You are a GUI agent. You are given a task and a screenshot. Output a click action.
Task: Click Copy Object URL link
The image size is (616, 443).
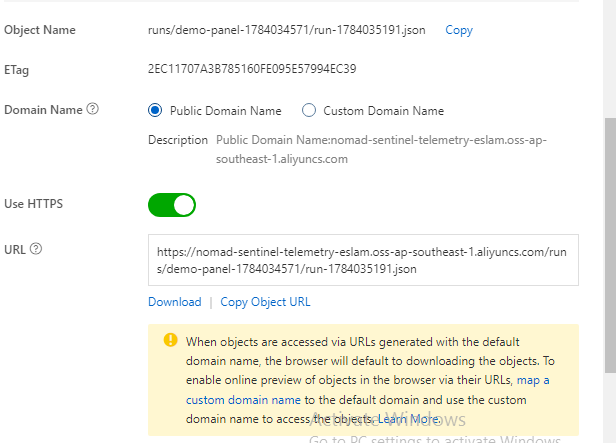point(265,302)
